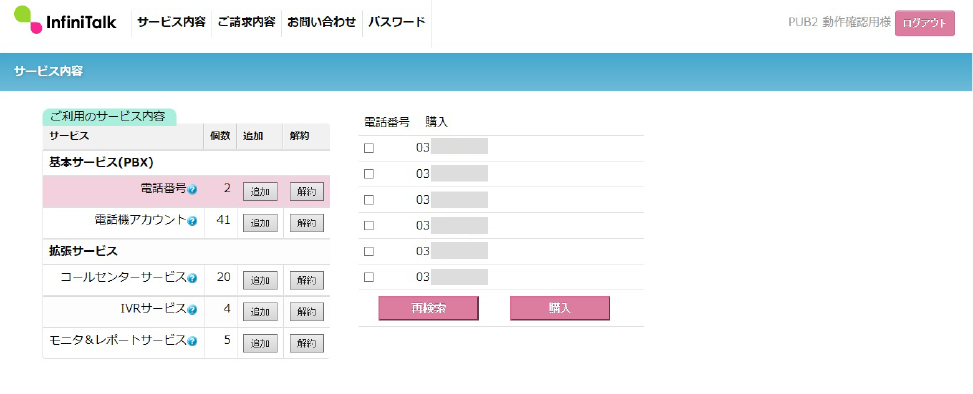Check the last 03 phone number checkbox
This screenshot has height=394, width=973.
(369, 277)
